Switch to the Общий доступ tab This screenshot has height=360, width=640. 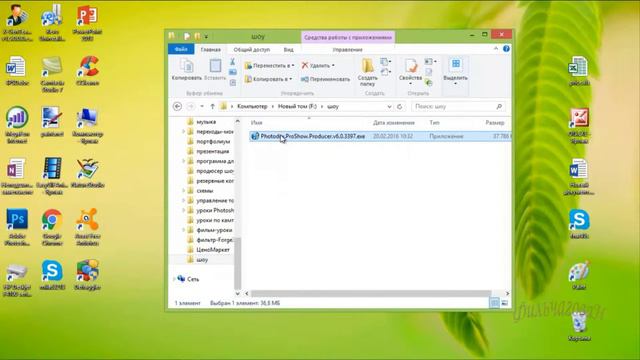point(252,49)
